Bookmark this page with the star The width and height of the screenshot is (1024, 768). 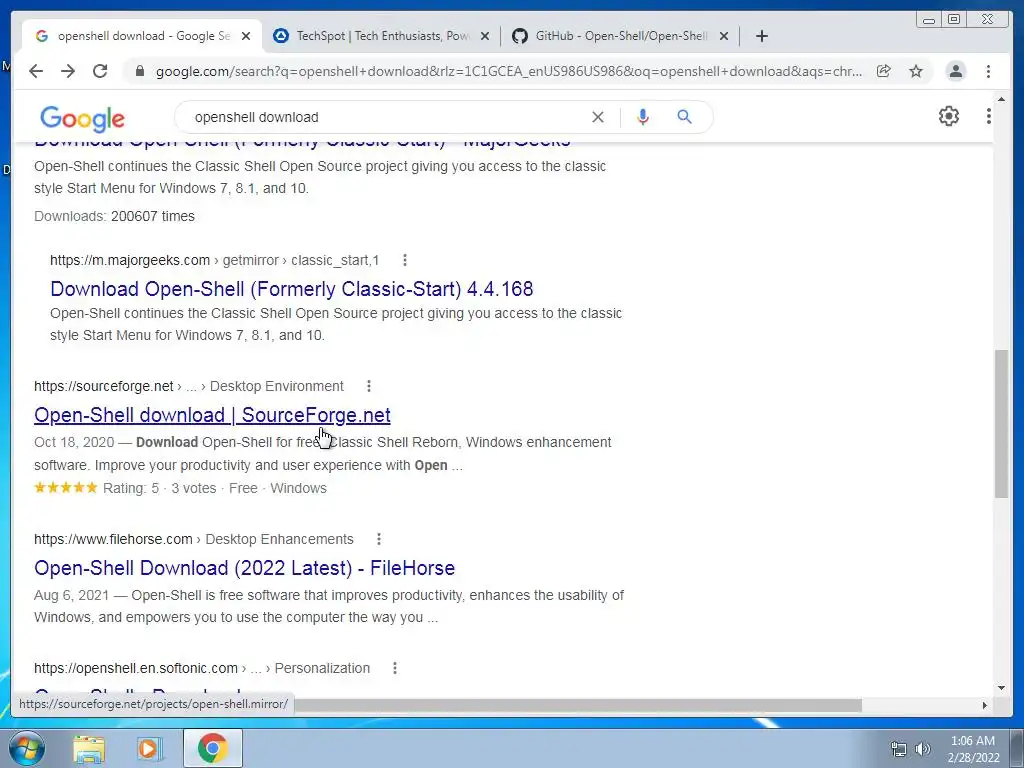coord(916,71)
